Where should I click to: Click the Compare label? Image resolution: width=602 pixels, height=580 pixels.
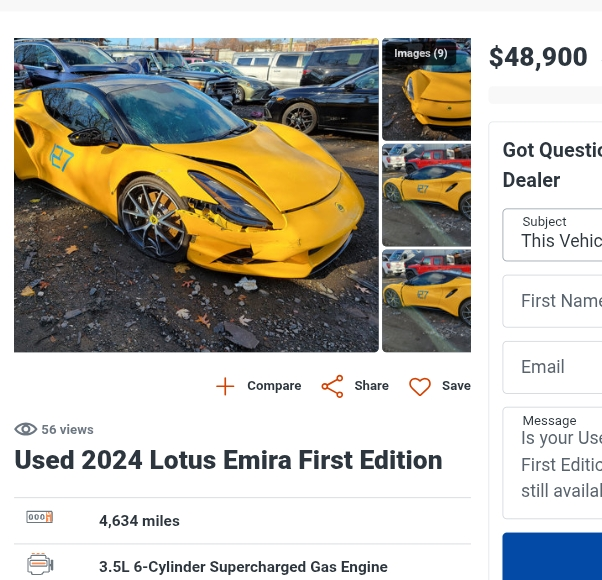pos(274,386)
